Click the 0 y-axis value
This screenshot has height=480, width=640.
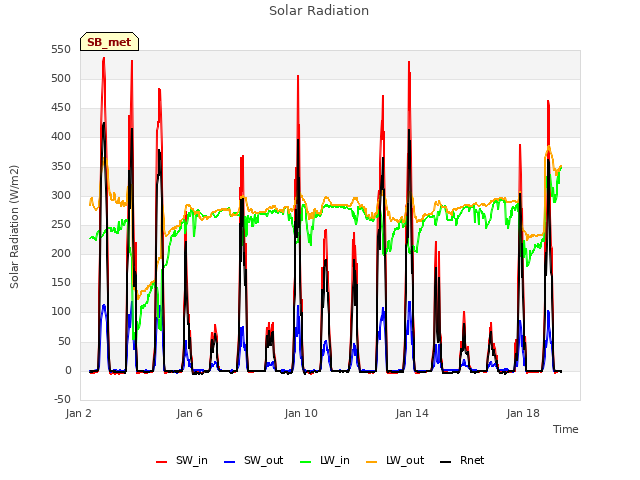(x=68, y=370)
